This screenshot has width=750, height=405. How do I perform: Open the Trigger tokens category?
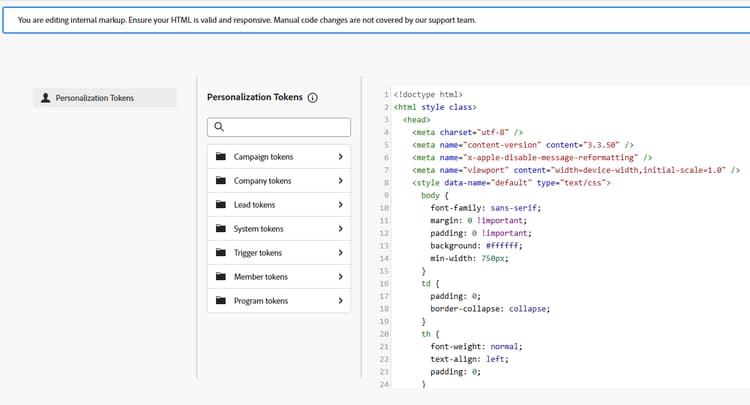(x=258, y=253)
